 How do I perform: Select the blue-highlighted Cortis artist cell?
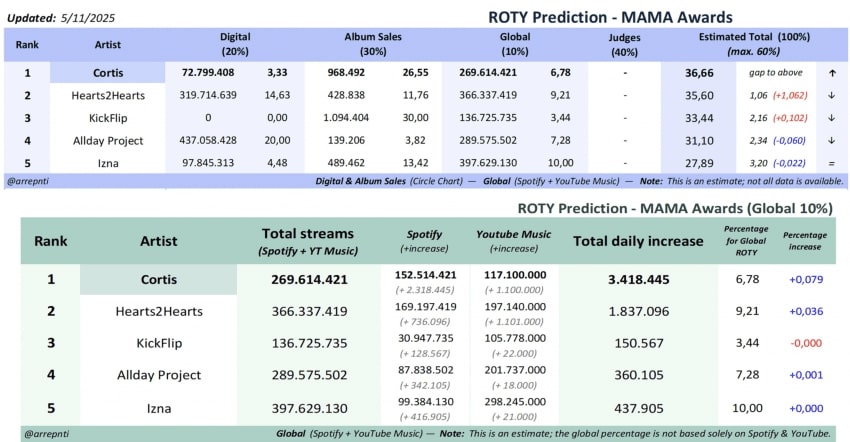107,73
